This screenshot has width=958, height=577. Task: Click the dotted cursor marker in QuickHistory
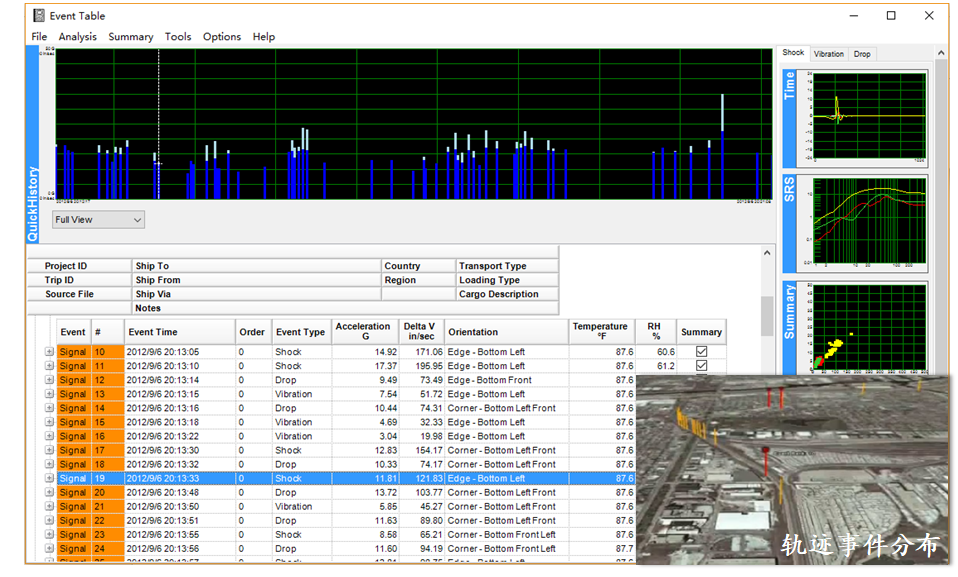[x=159, y=125]
